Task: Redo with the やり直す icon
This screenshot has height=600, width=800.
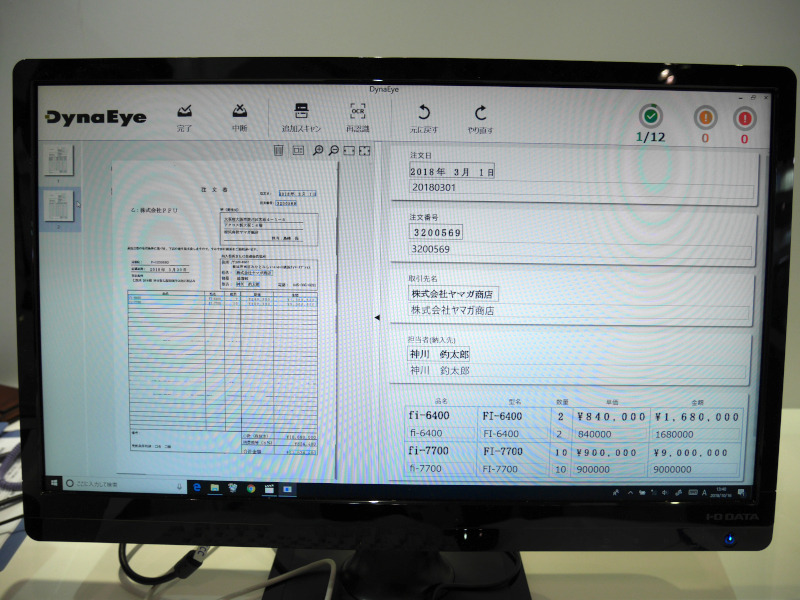Action: coord(480,119)
